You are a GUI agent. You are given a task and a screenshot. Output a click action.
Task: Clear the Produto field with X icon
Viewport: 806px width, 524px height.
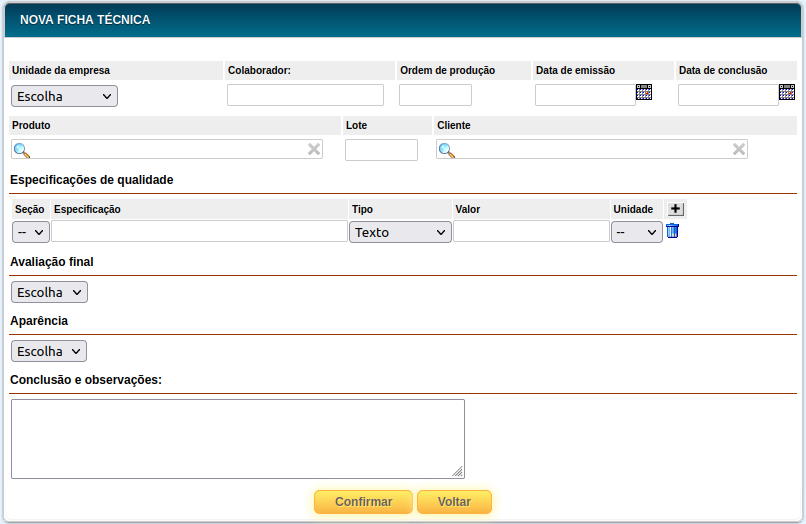[314, 149]
